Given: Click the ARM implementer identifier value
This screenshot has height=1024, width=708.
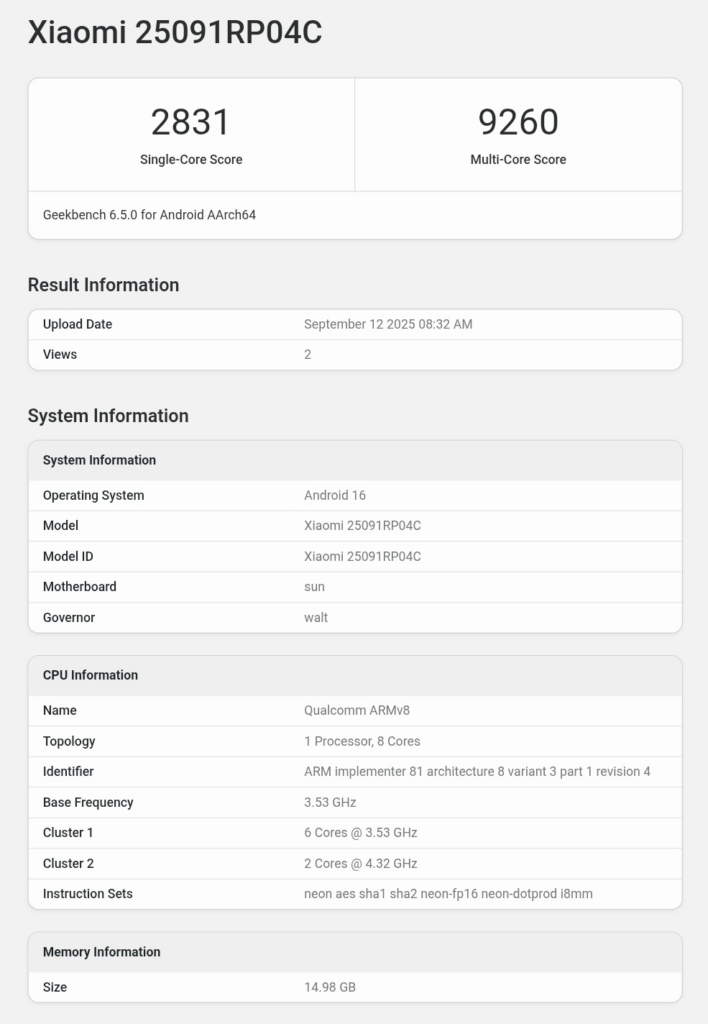Looking at the screenshot, I should click(x=477, y=772).
